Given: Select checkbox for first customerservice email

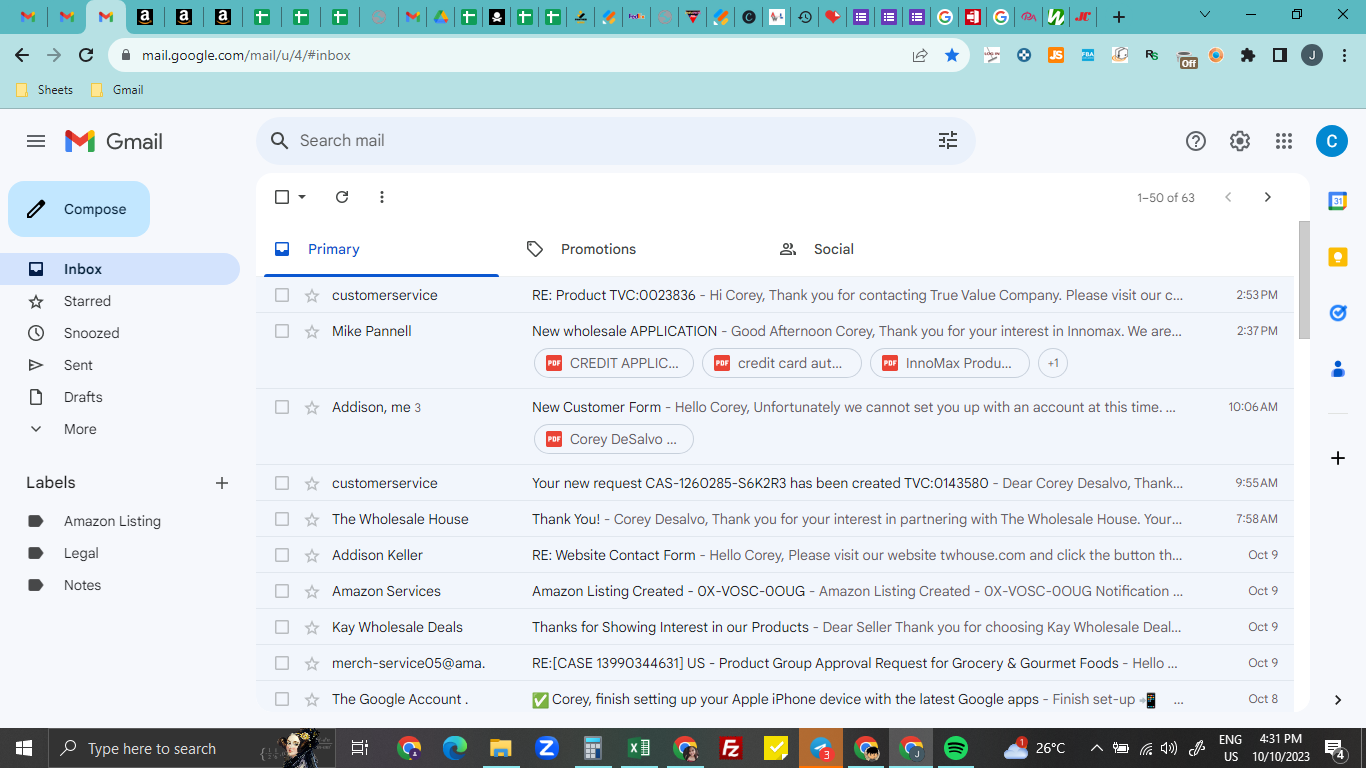Looking at the screenshot, I should point(282,295).
